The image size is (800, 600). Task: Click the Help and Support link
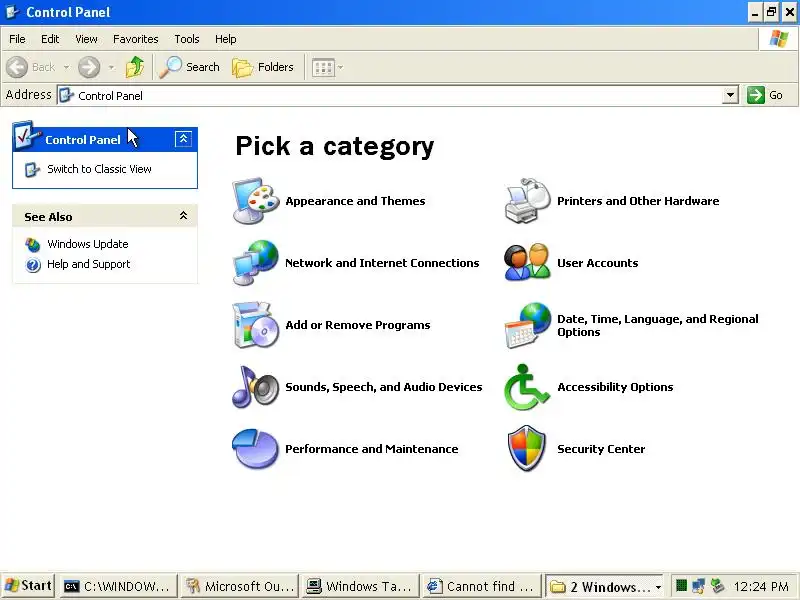[89, 264]
